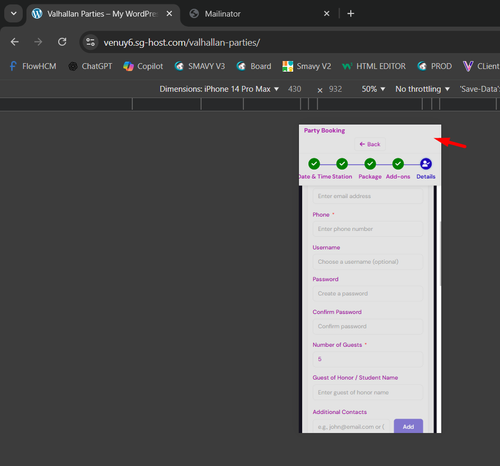Click the Enter phone number field
This screenshot has width=500, height=466.
click(368, 229)
